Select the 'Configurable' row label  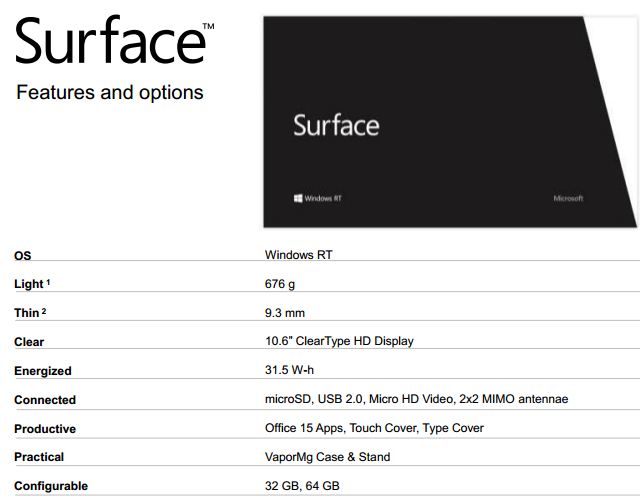(51, 486)
